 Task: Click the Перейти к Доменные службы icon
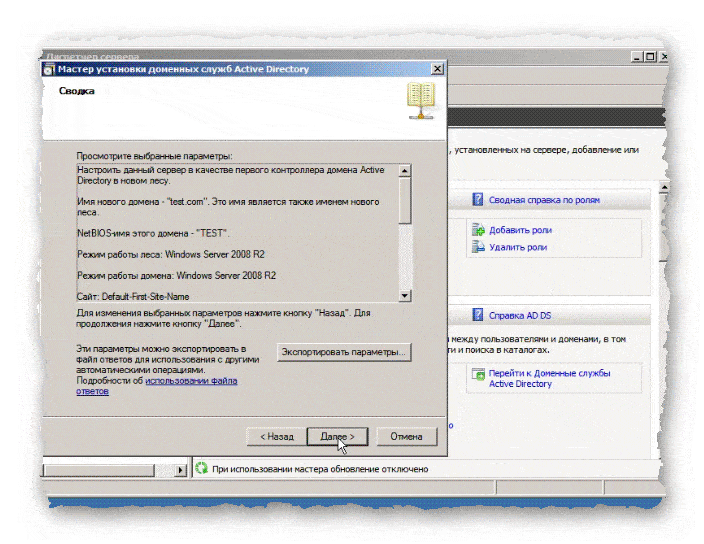478,374
